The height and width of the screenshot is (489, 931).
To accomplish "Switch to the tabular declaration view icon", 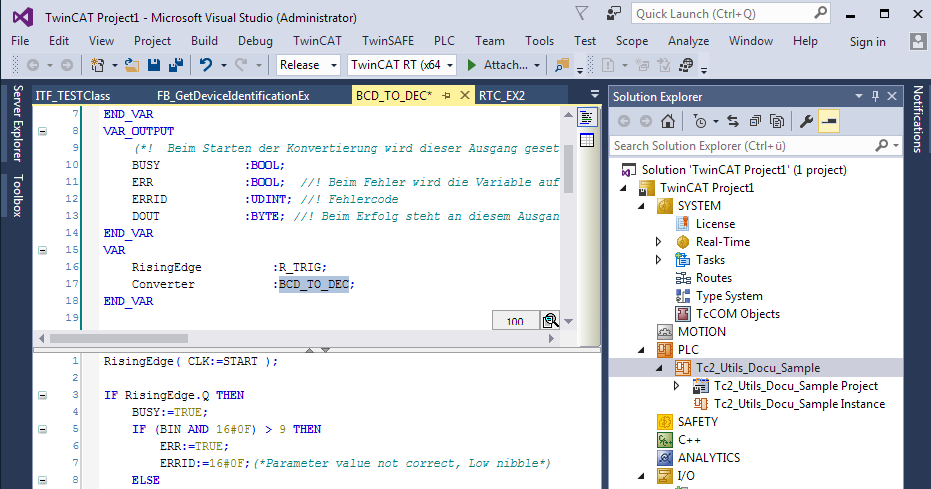I will (587, 140).
